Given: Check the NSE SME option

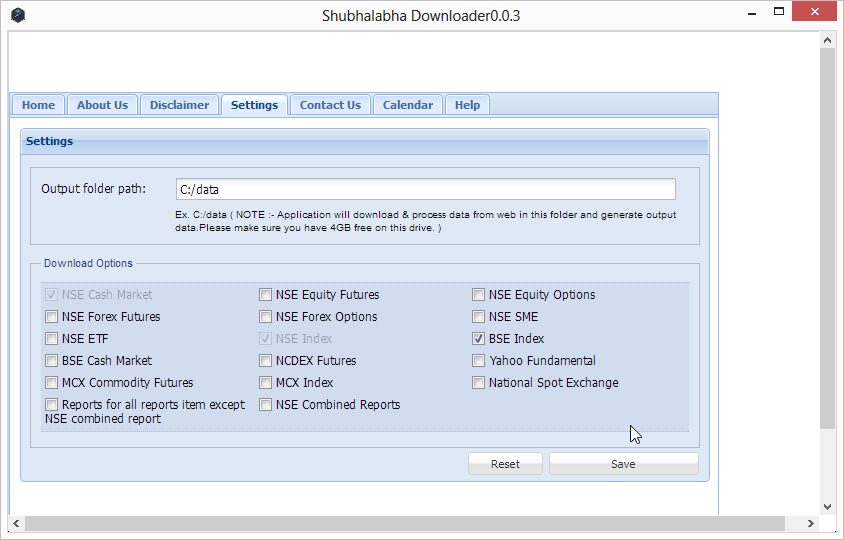Looking at the screenshot, I should coord(479,317).
